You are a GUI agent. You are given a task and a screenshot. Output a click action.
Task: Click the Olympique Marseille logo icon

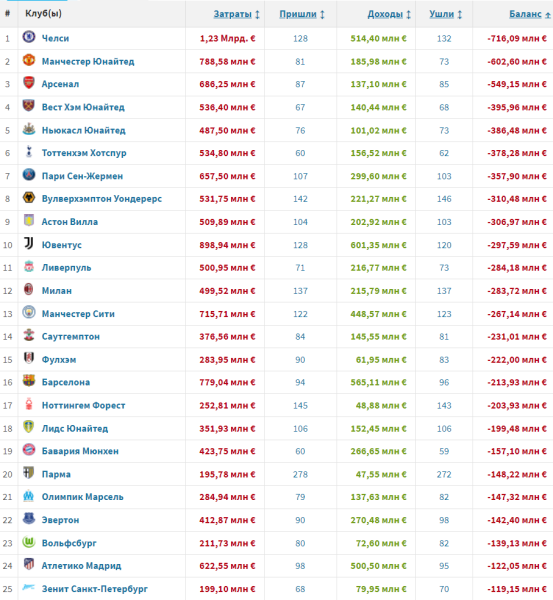[x=29, y=496]
